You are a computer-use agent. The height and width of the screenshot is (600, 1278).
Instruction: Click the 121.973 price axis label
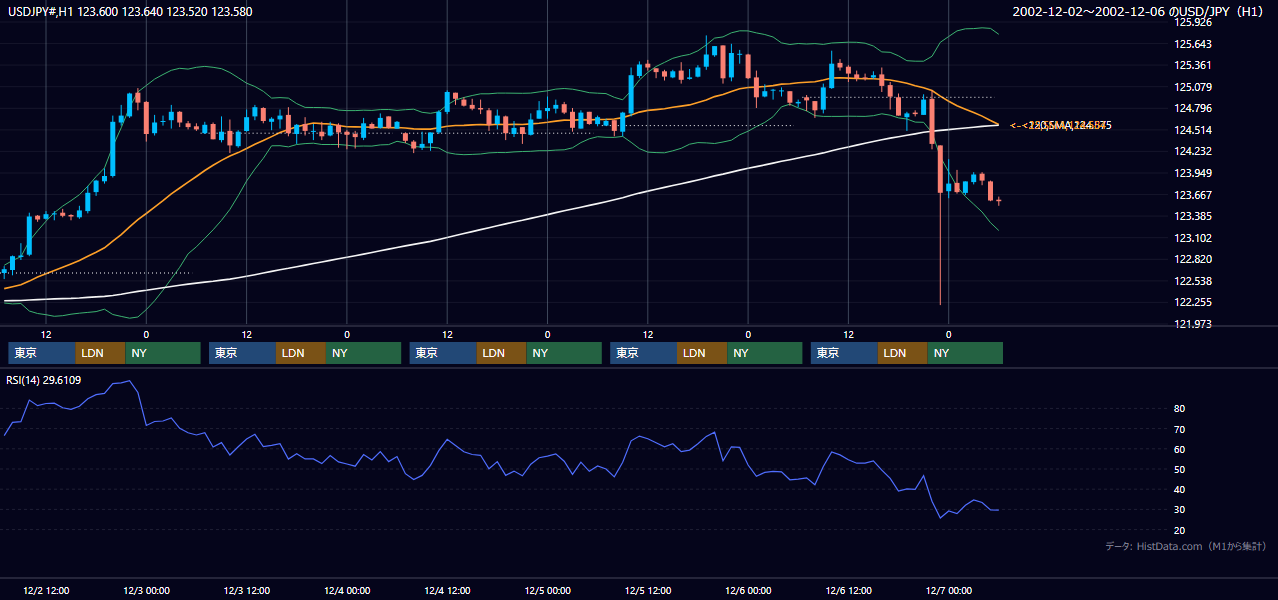click(x=1193, y=324)
